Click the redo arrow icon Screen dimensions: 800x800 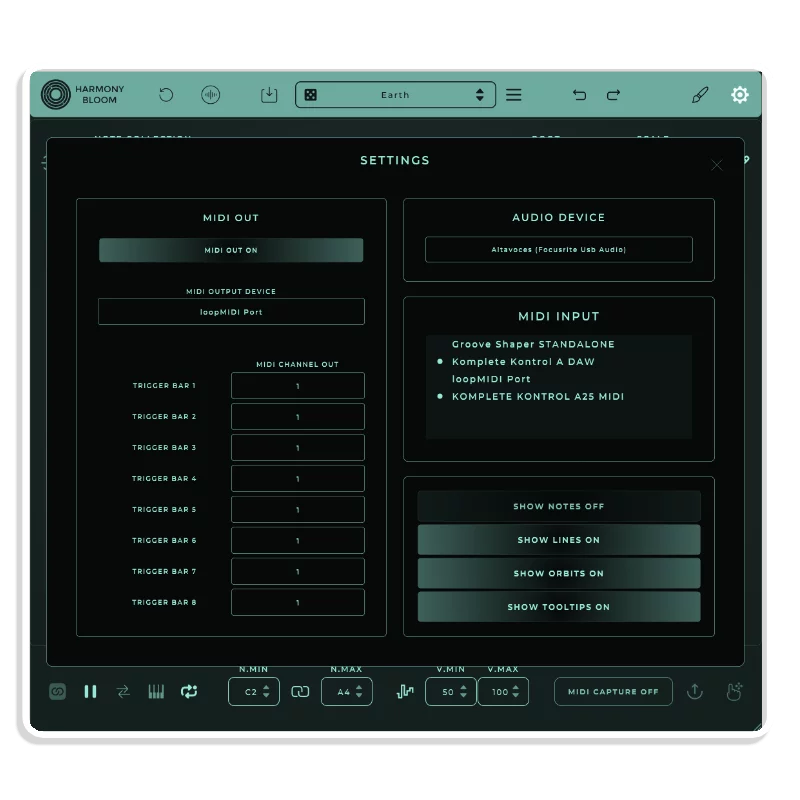pos(613,95)
